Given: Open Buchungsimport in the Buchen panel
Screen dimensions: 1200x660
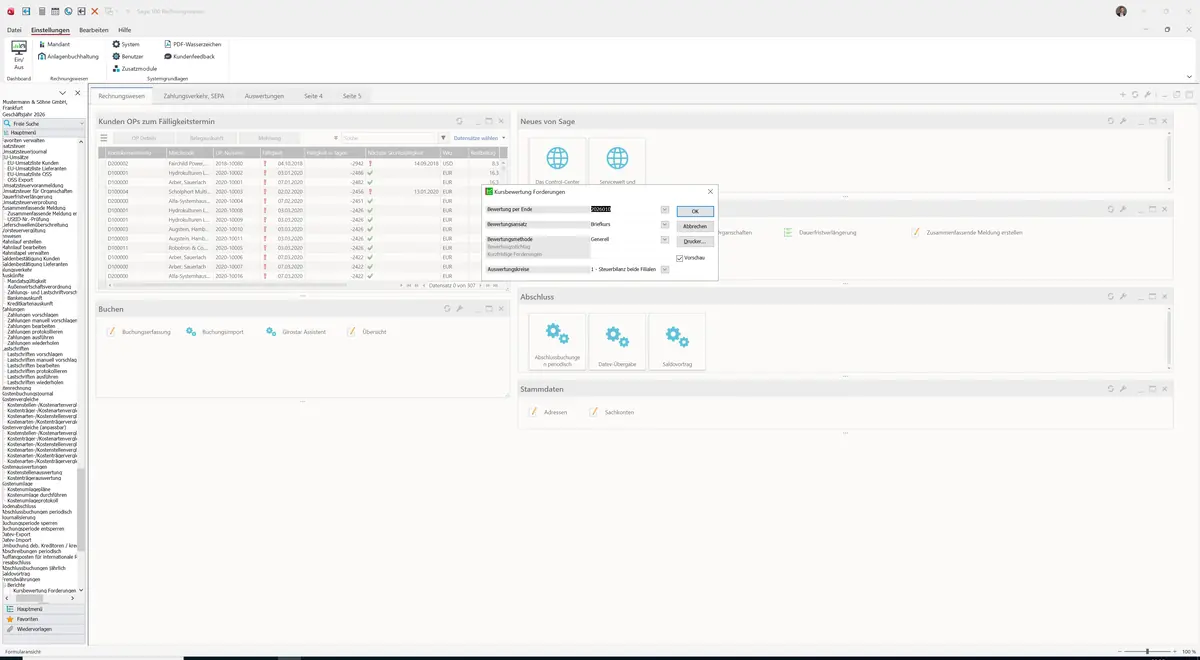Looking at the screenshot, I should click(x=215, y=331).
